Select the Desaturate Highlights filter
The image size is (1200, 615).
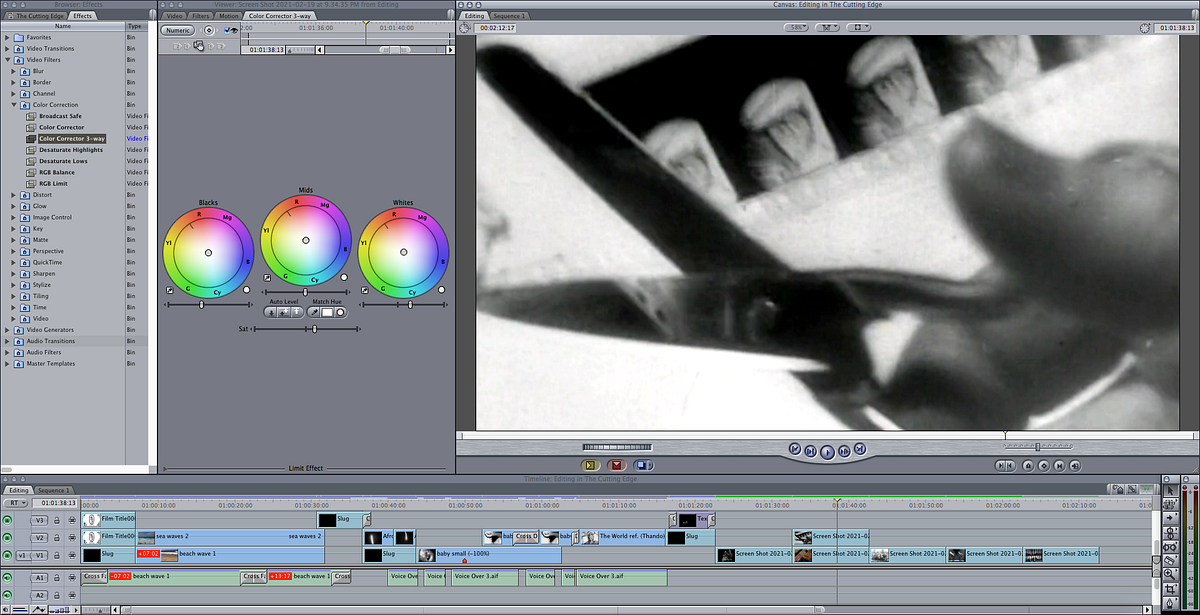(71, 150)
